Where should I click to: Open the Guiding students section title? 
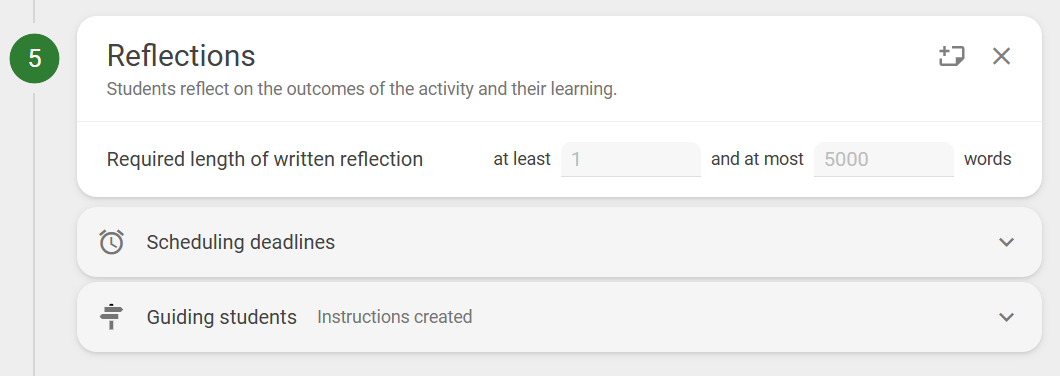pos(222,317)
